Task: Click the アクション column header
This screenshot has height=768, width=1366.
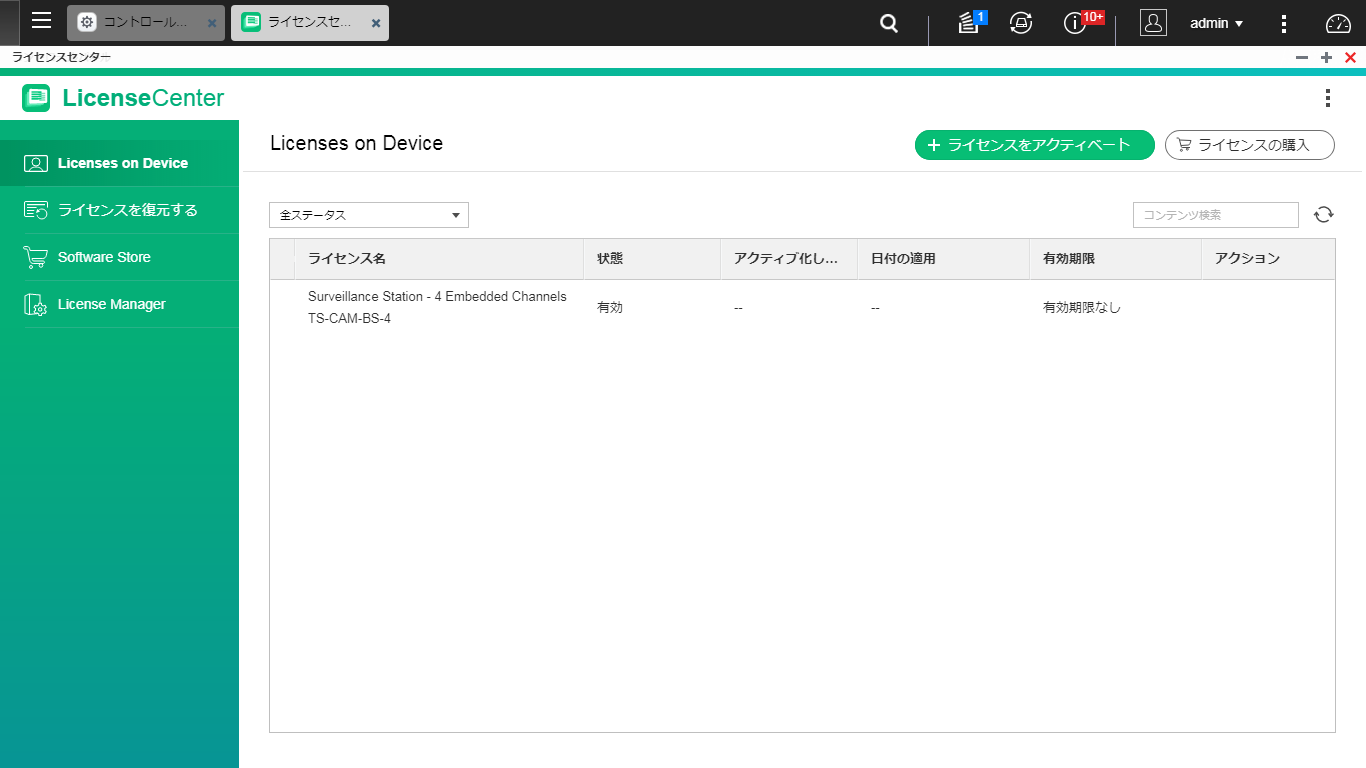Action: point(1268,259)
